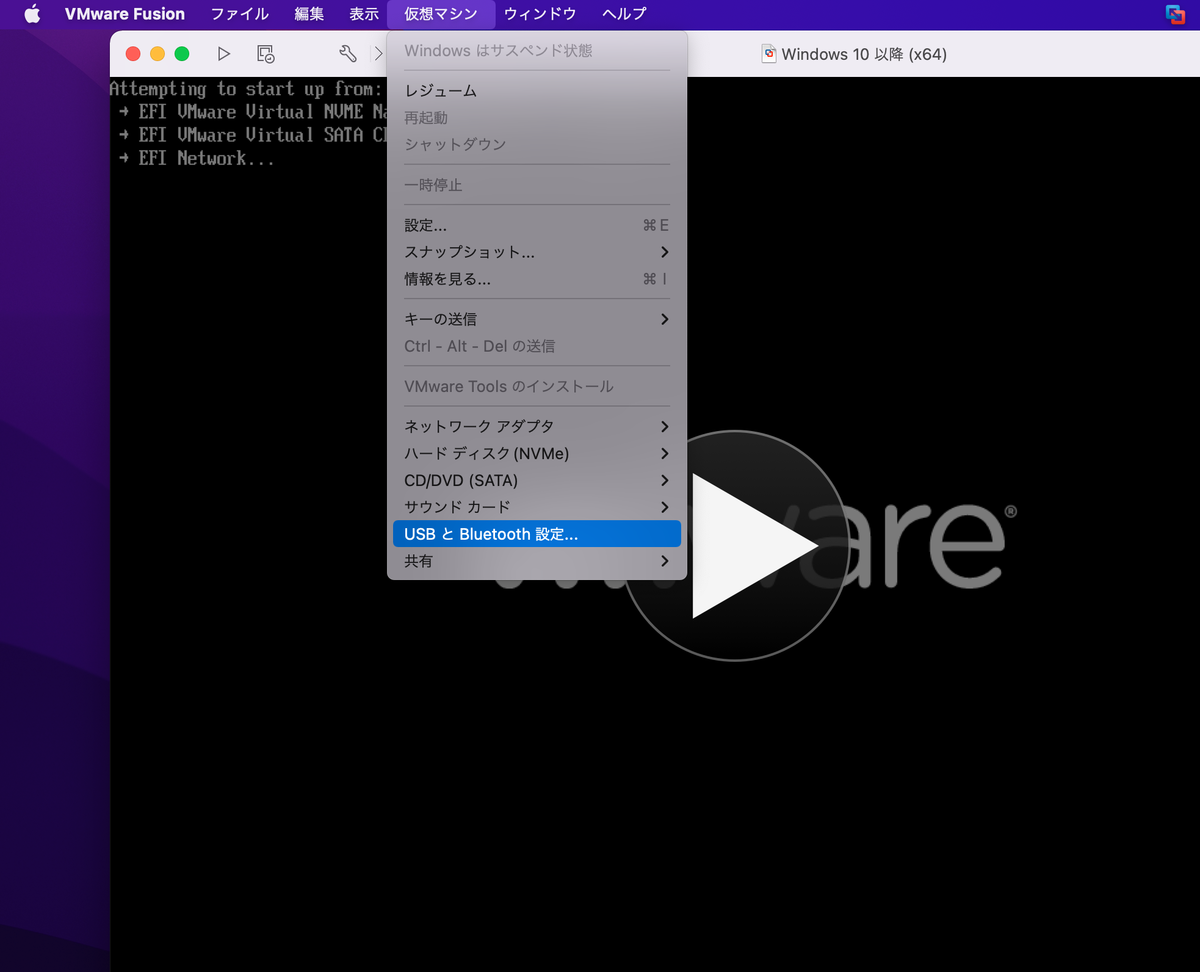The image size is (1200, 972).
Task: Open the ファイル menu
Action: (x=240, y=14)
